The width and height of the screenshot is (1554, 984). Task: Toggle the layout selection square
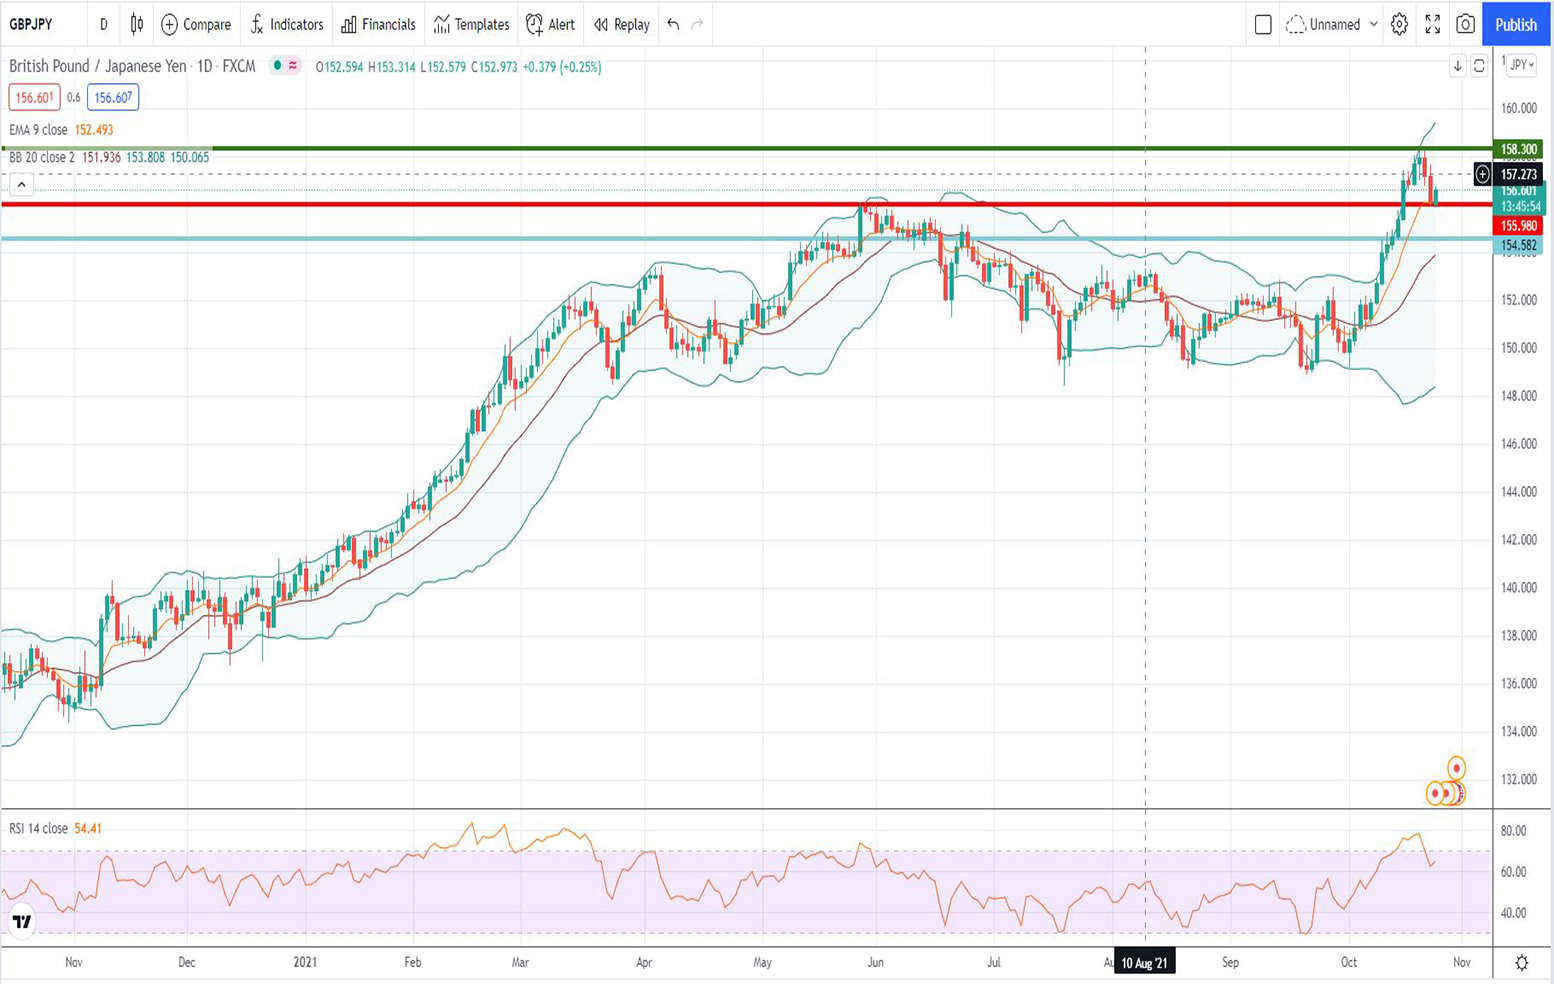tap(1263, 24)
